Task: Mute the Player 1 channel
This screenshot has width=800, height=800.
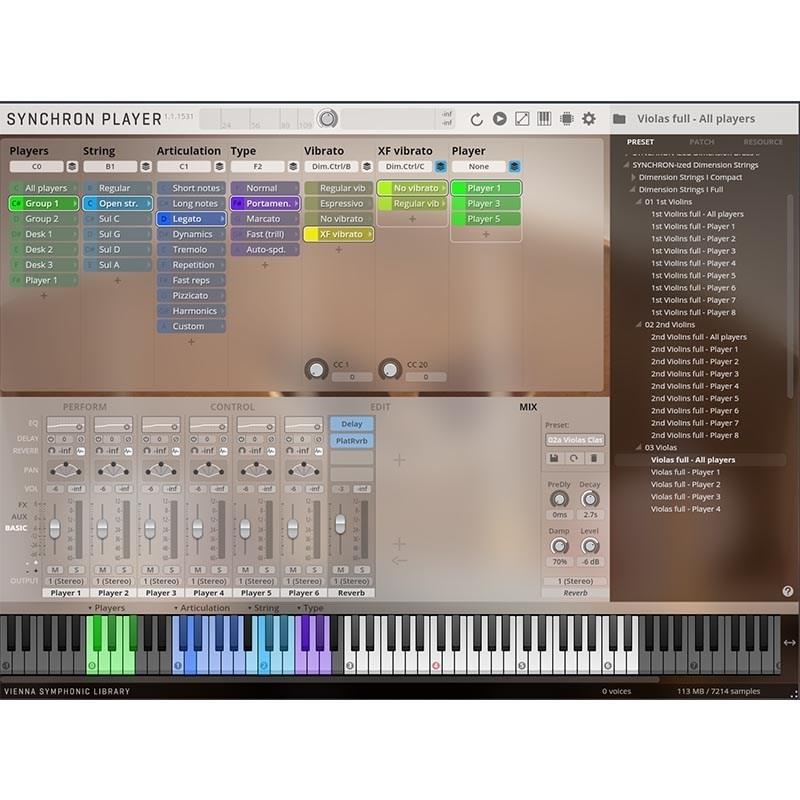Action: tap(56, 569)
